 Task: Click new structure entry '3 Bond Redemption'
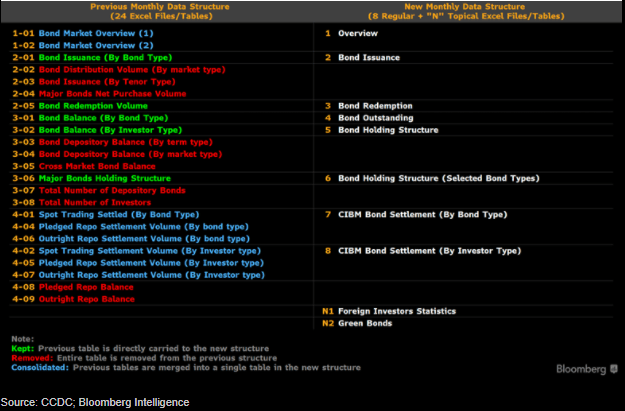[x=369, y=106]
